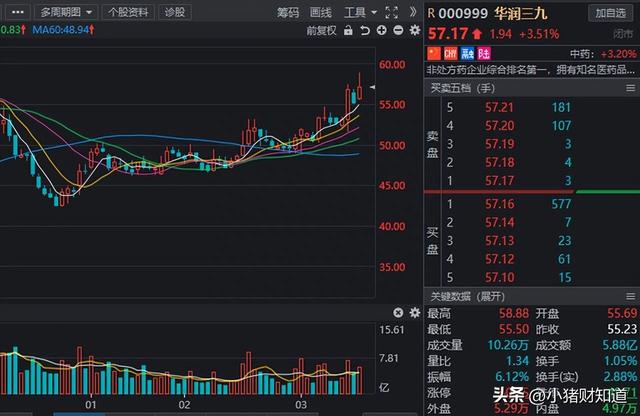
Task: Click the current price arrow marker on axis
Action: point(372,87)
